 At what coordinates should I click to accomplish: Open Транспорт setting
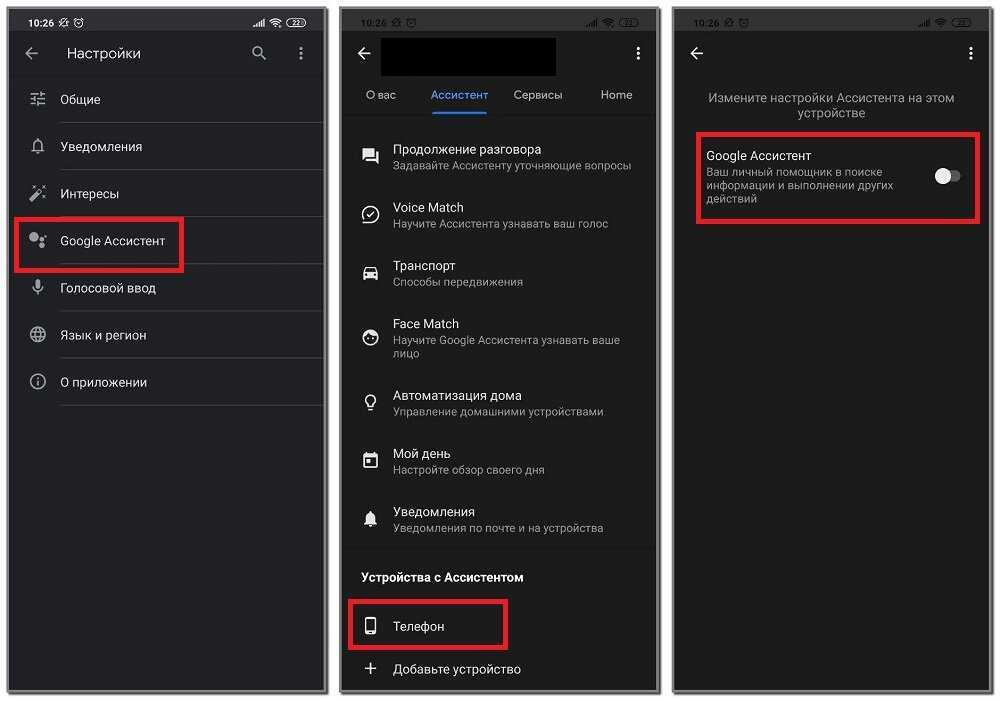point(500,273)
